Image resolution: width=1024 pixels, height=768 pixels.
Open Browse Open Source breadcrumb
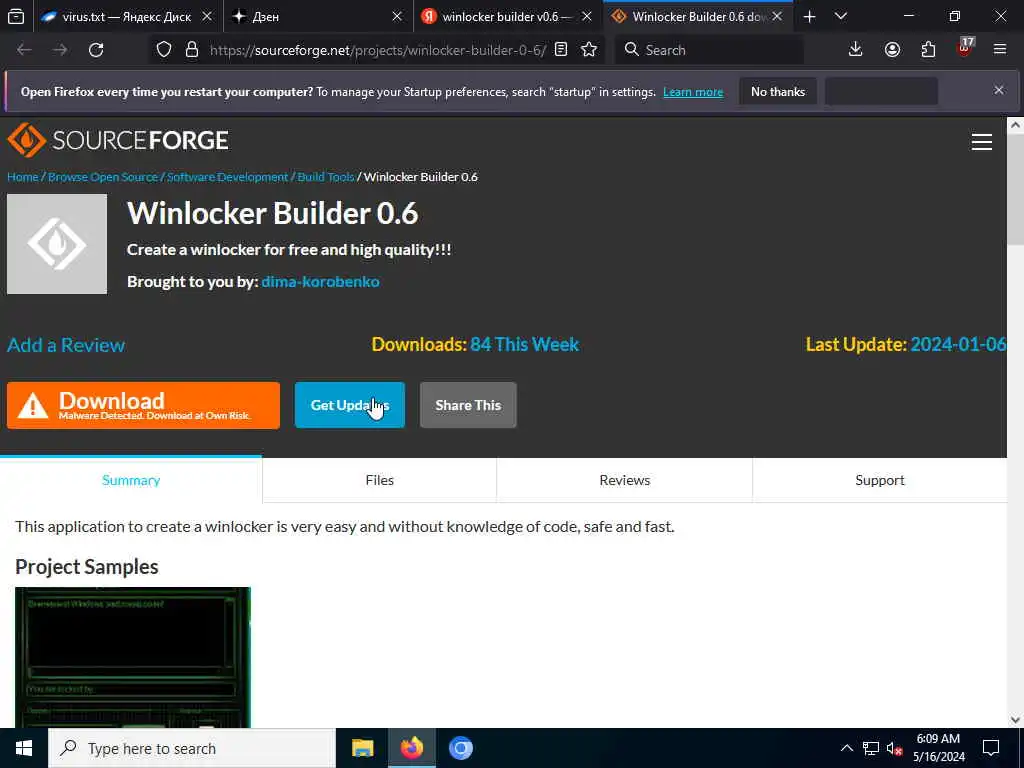[x=103, y=177]
